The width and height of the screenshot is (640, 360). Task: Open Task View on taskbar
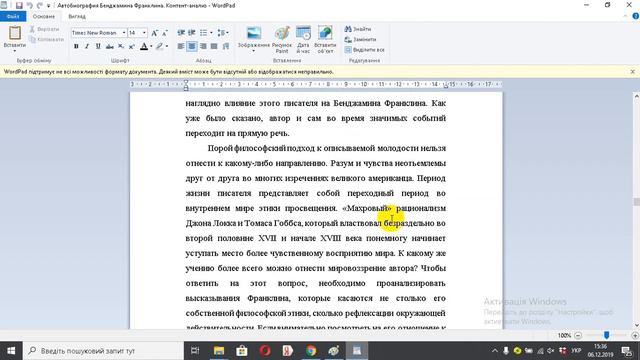tap(195, 351)
